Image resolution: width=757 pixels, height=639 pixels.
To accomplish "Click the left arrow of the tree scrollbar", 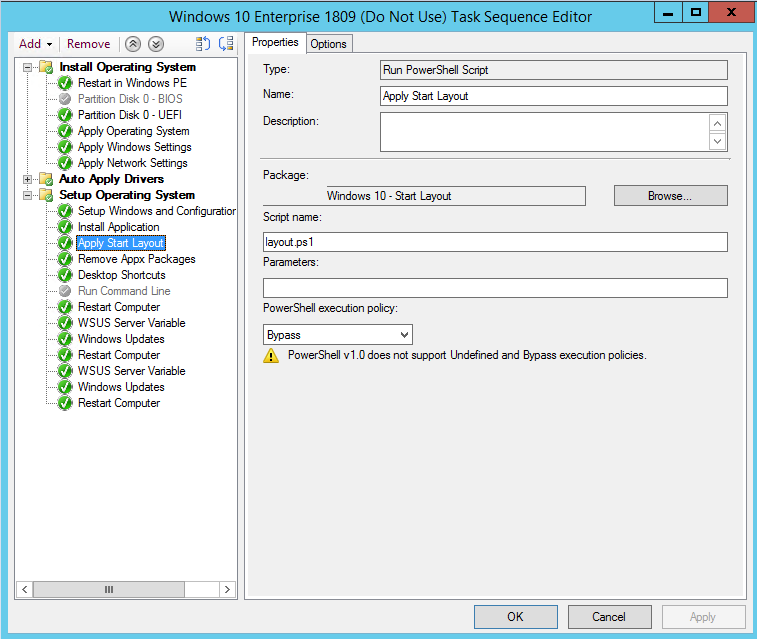I will coord(25,589).
